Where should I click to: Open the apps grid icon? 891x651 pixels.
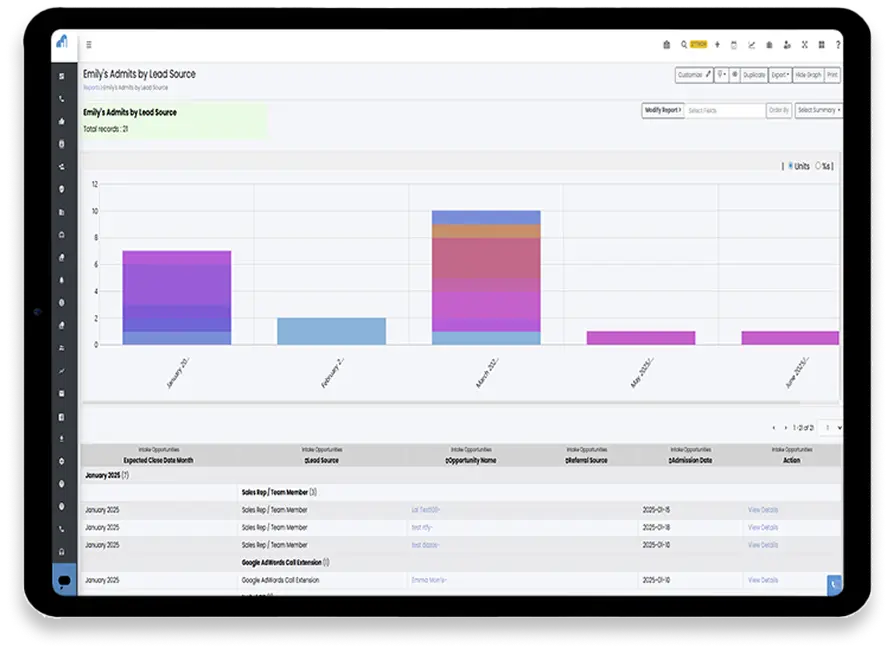pyautogui.click(x=821, y=44)
